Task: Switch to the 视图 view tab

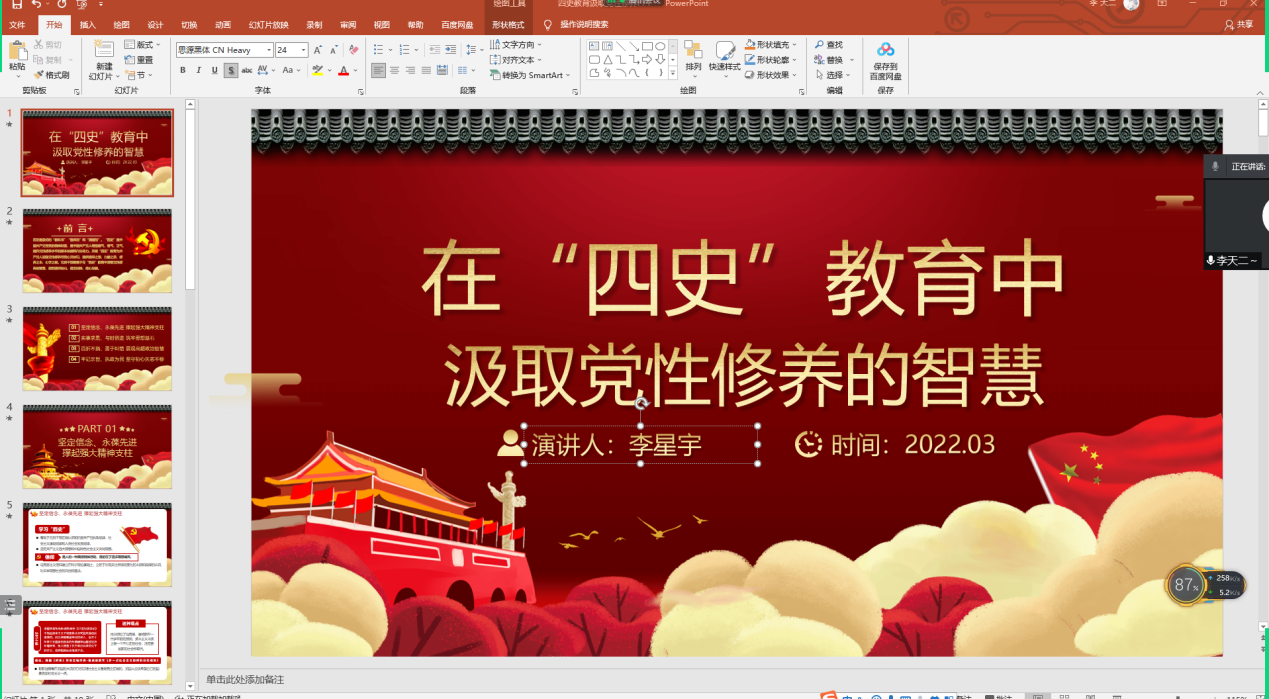Action: [x=382, y=24]
